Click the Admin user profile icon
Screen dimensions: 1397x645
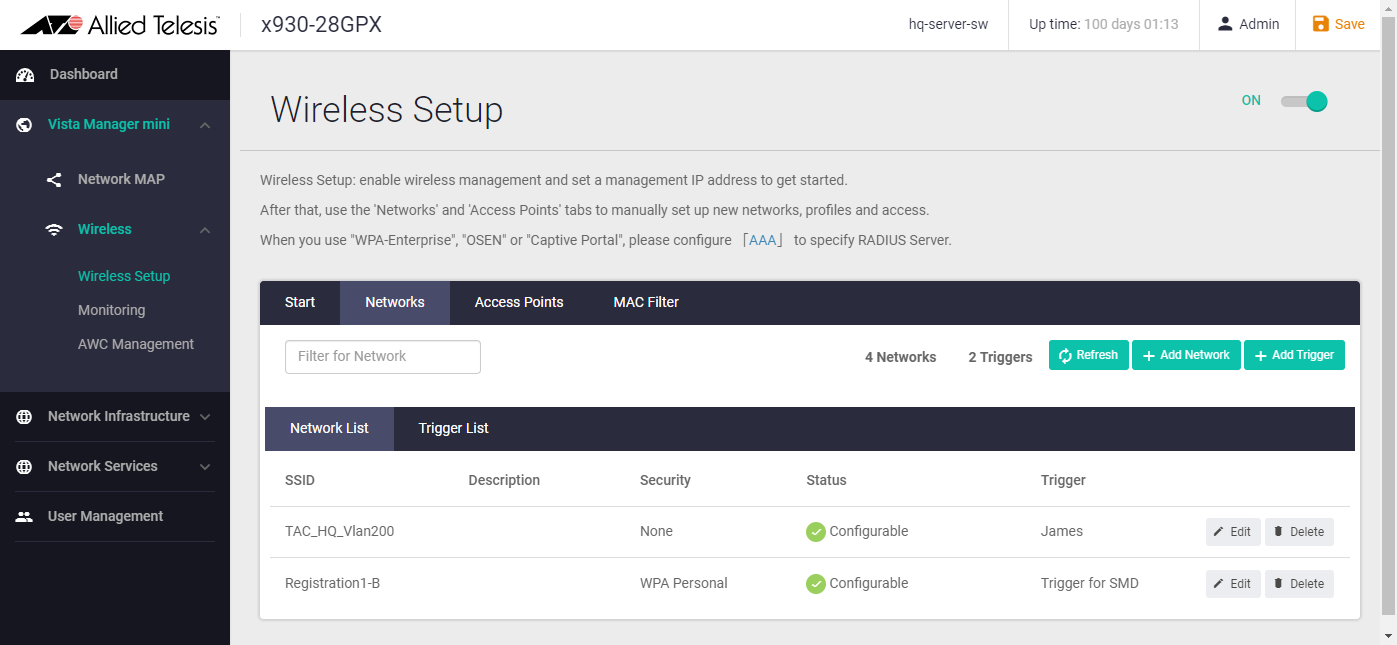tap(1225, 24)
